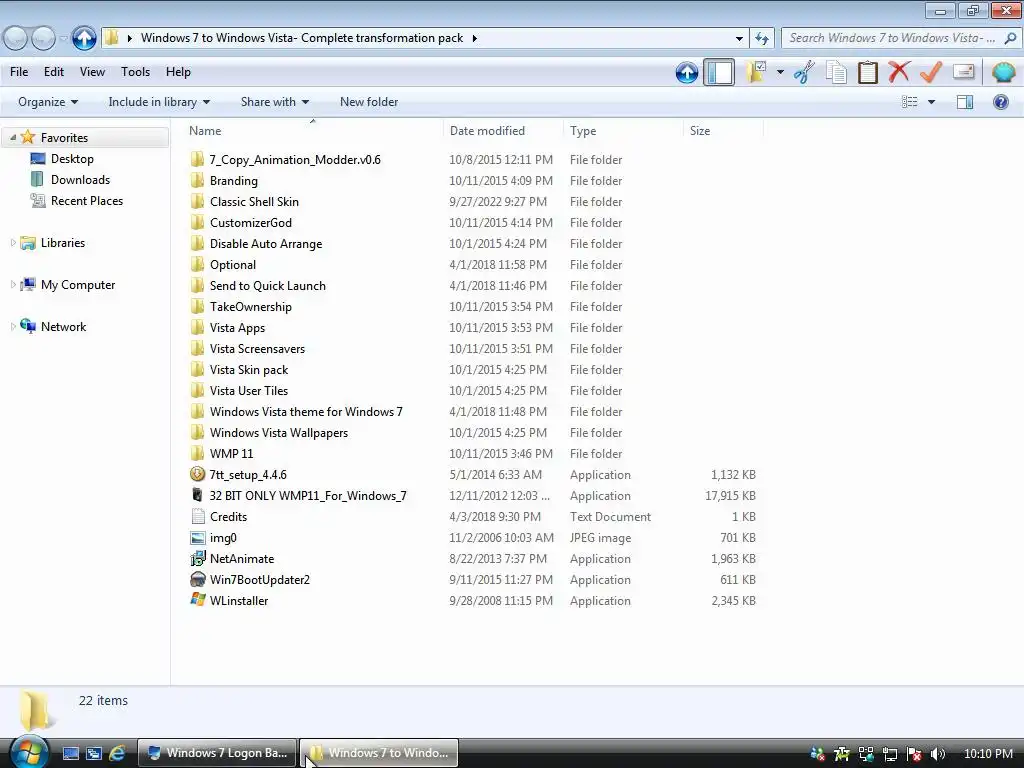Open the Share with dropdown
The width and height of the screenshot is (1024, 768).
tap(275, 102)
